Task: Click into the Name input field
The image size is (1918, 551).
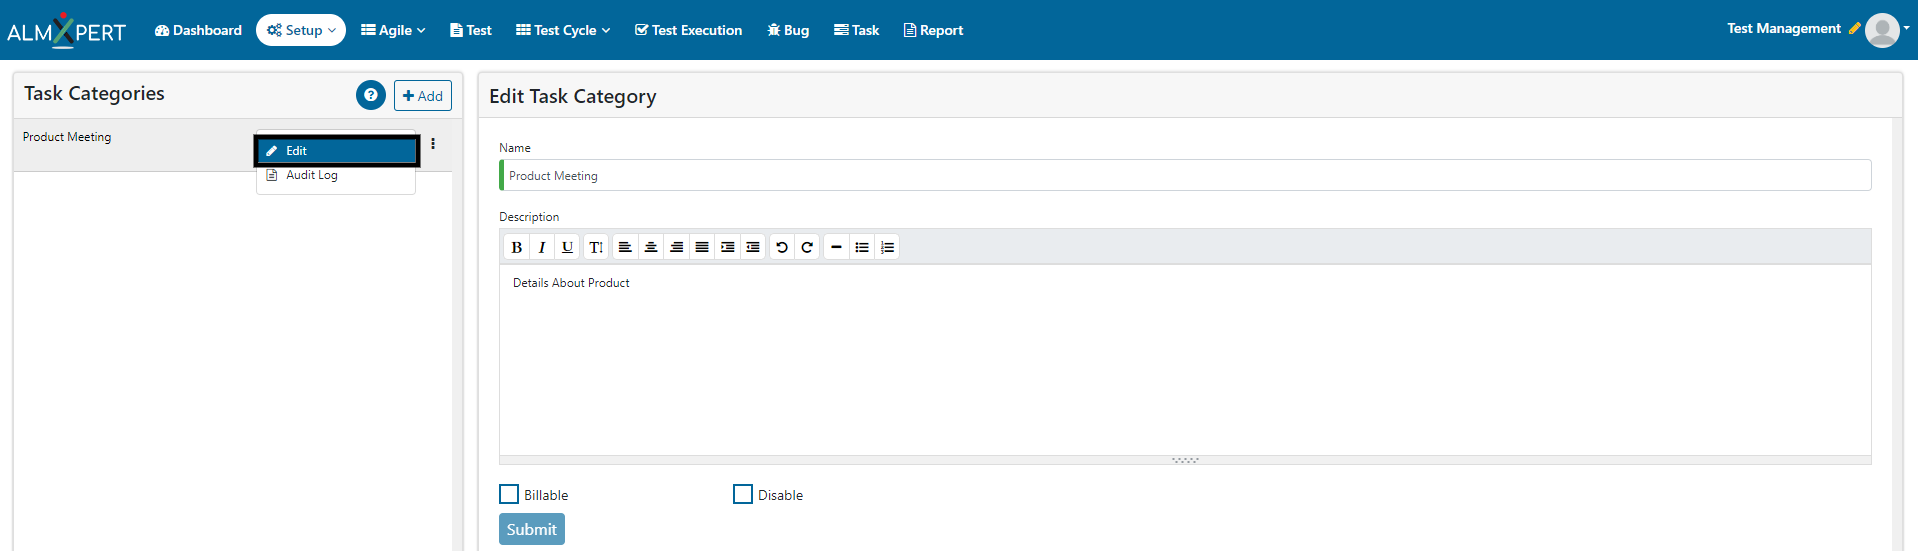Action: (1185, 176)
